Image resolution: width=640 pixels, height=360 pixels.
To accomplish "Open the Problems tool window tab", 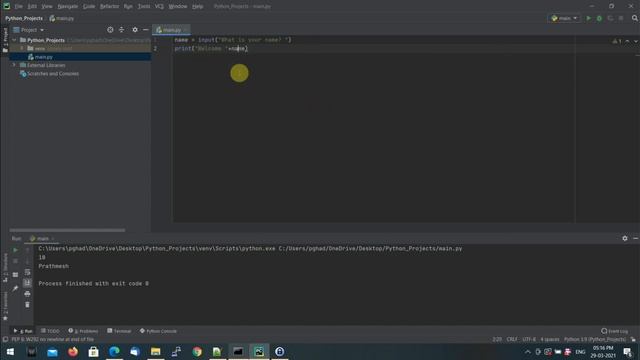I will coord(83,331).
